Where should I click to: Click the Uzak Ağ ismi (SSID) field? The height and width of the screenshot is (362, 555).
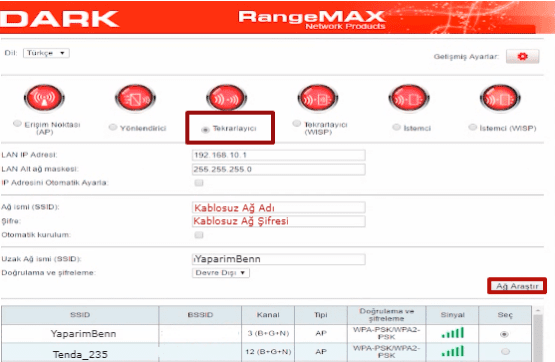[279, 259]
